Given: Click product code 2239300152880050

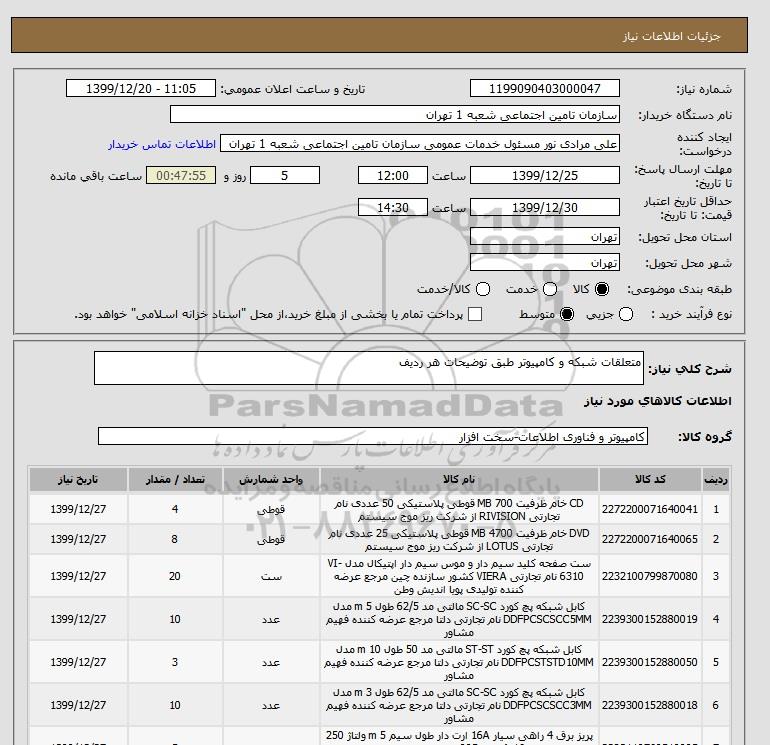Looking at the screenshot, I should pyautogui.click(x=650, y=662).
